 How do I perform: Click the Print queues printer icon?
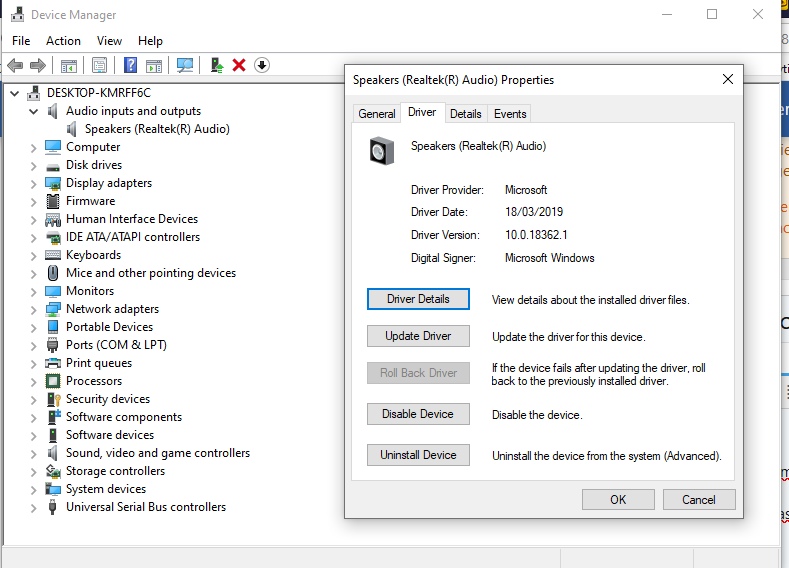point(53,363)
